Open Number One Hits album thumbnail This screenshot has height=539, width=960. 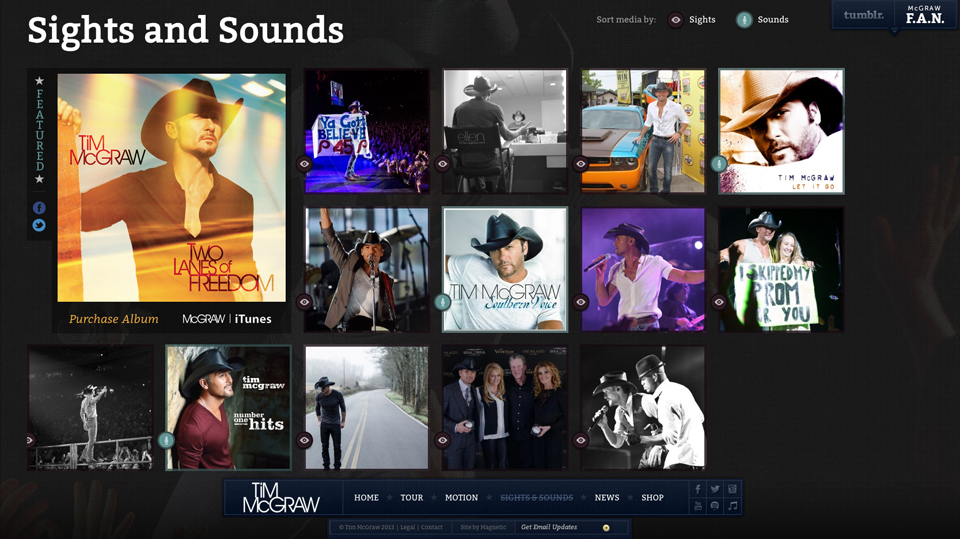pos(228,408)
